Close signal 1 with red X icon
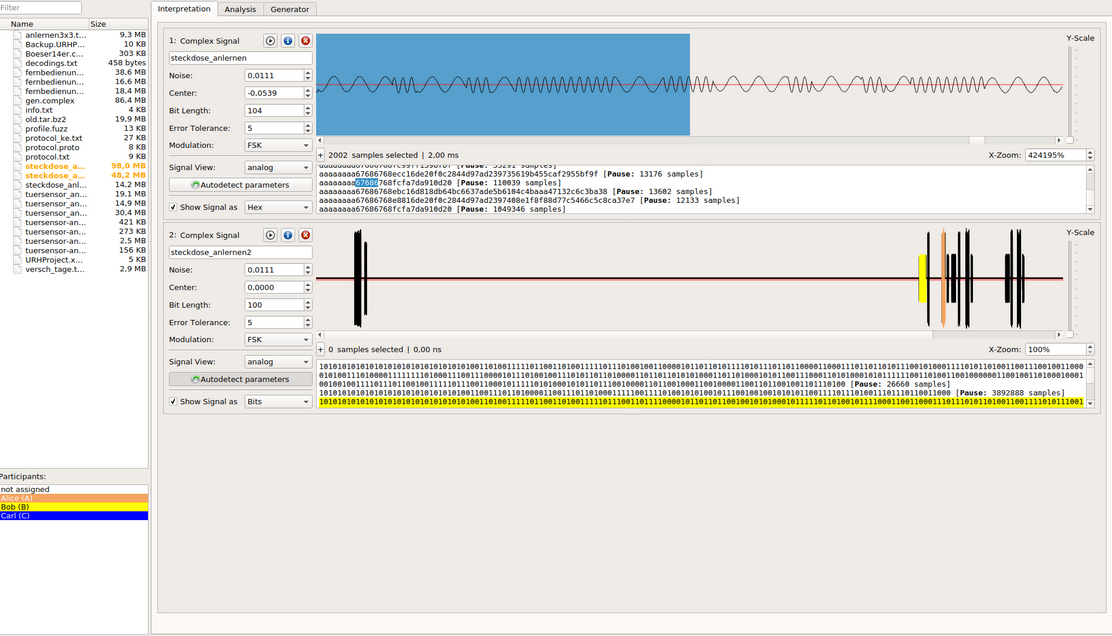 pos(306,41)
